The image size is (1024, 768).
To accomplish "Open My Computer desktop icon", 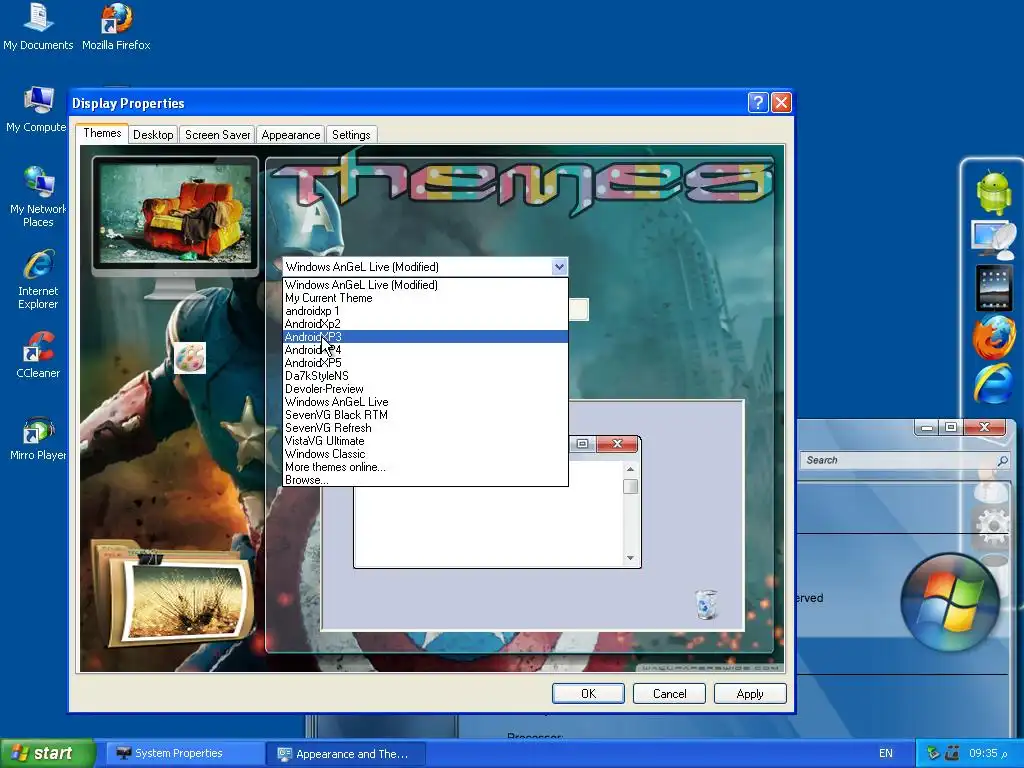I will [x=37, y=109].
